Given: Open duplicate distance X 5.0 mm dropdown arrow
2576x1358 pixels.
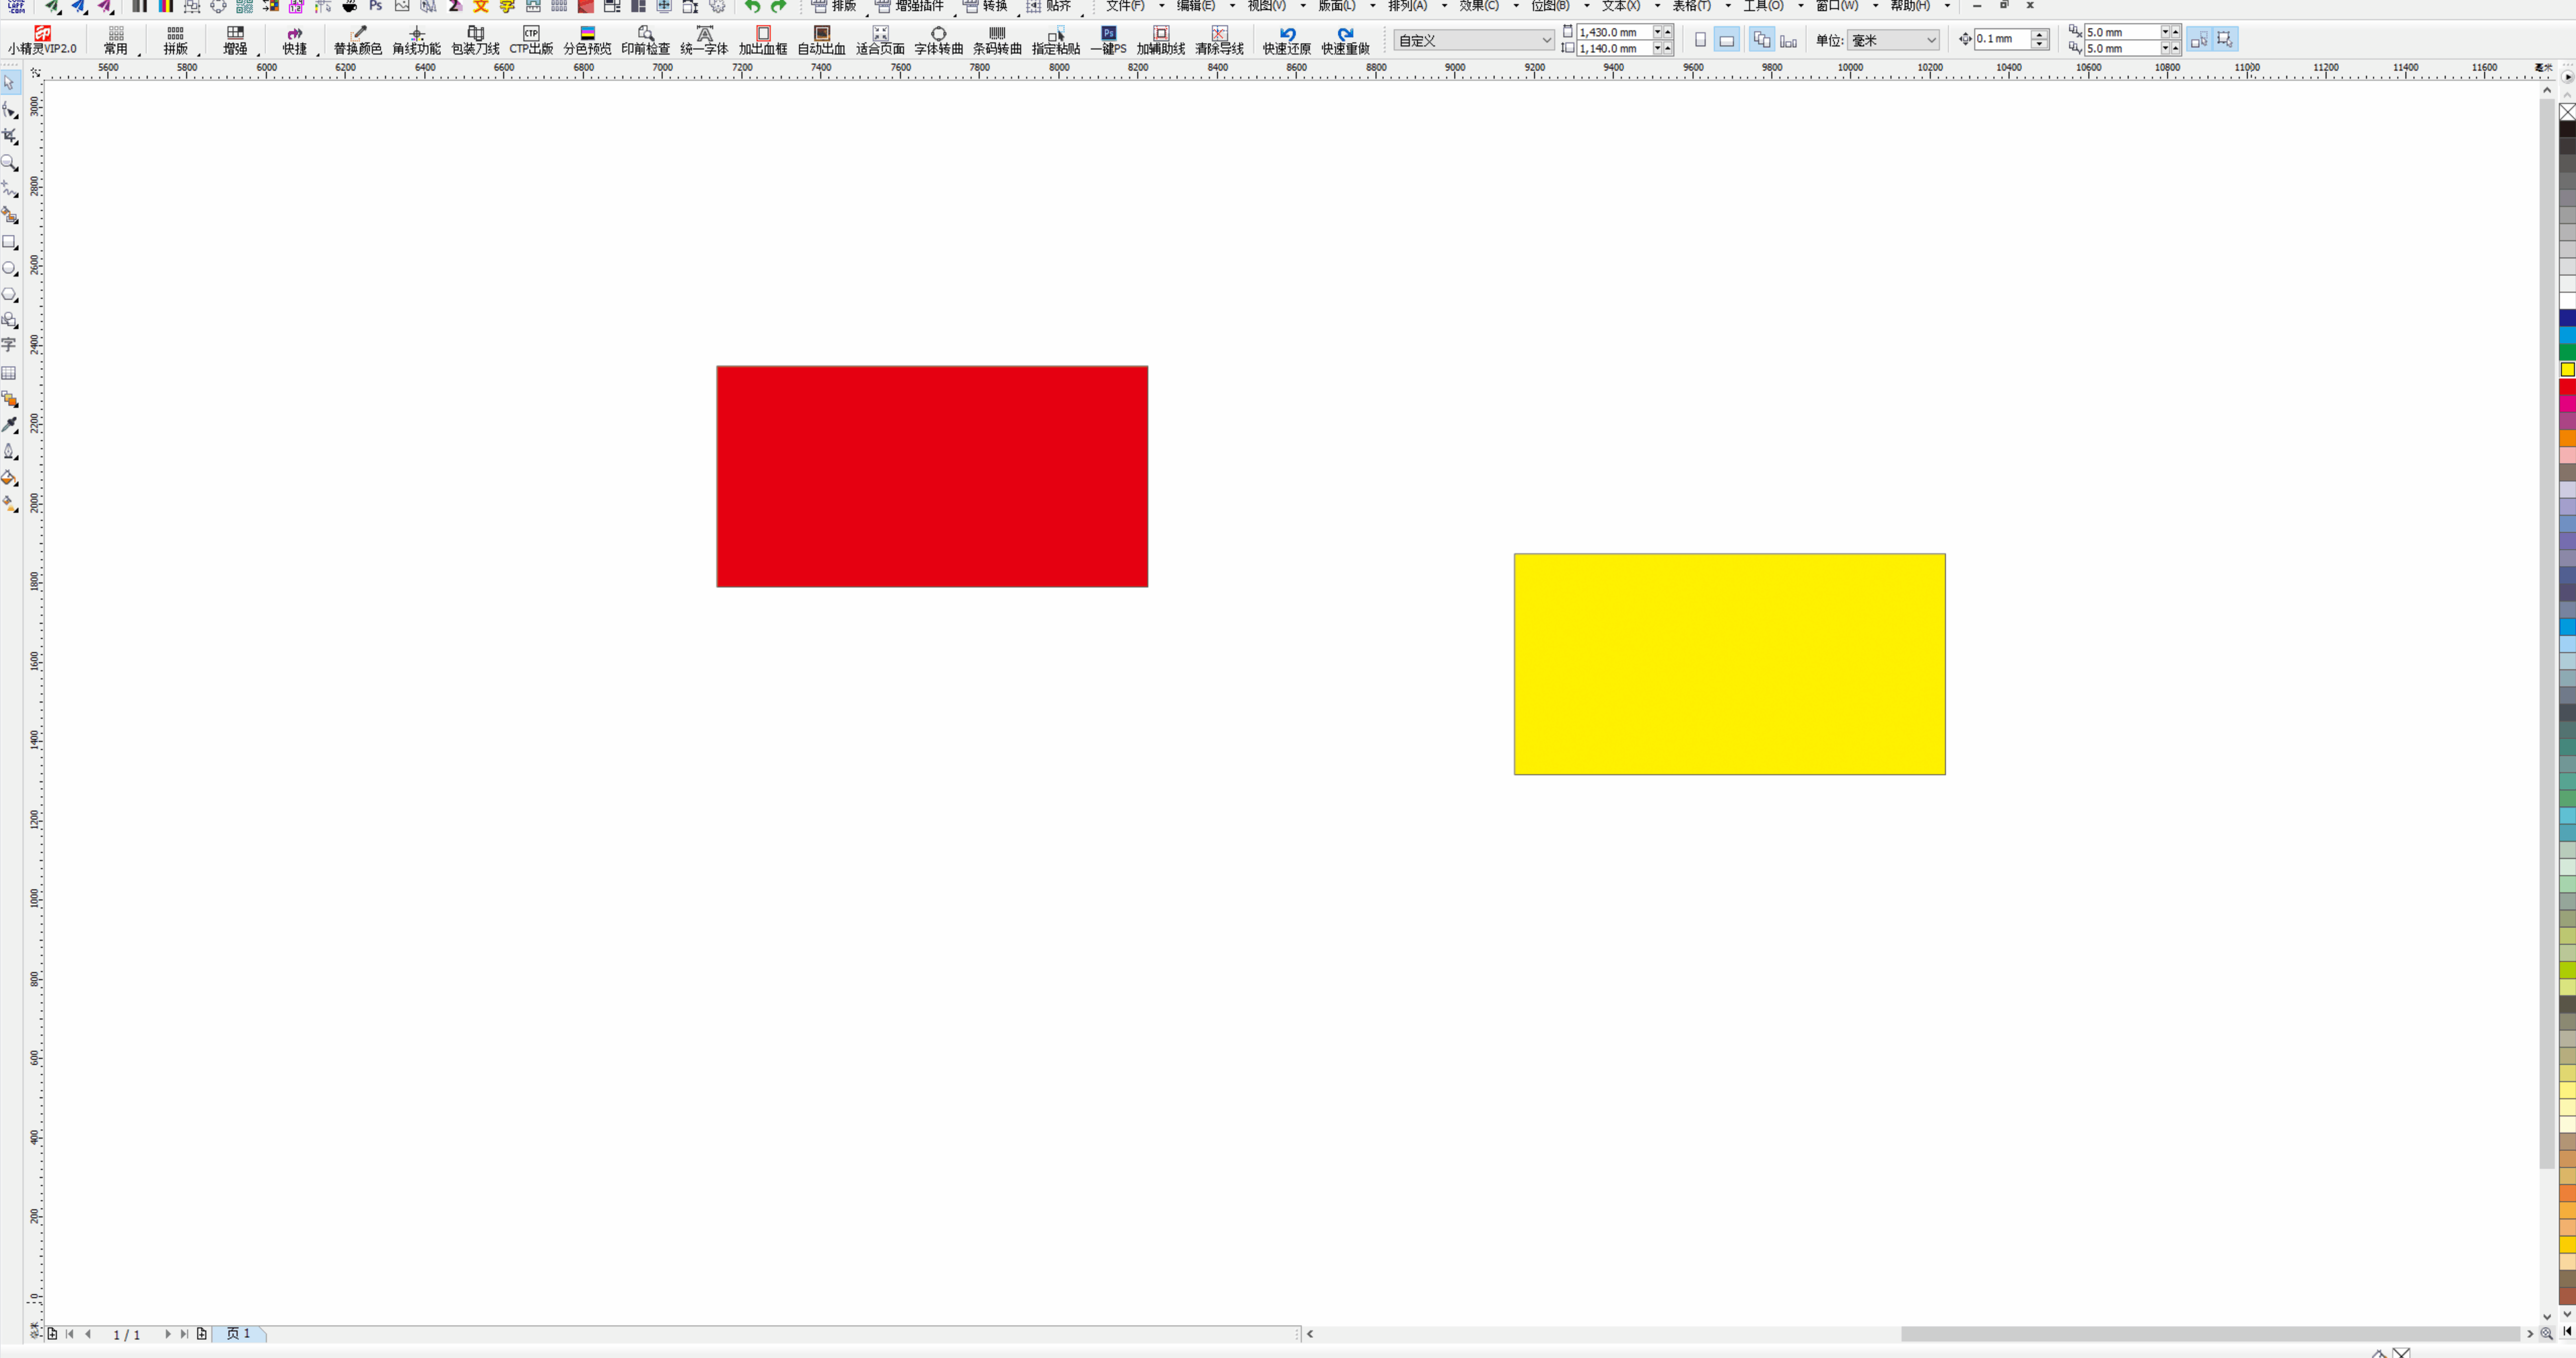Looking at the screenshot, I should 2165,32.
